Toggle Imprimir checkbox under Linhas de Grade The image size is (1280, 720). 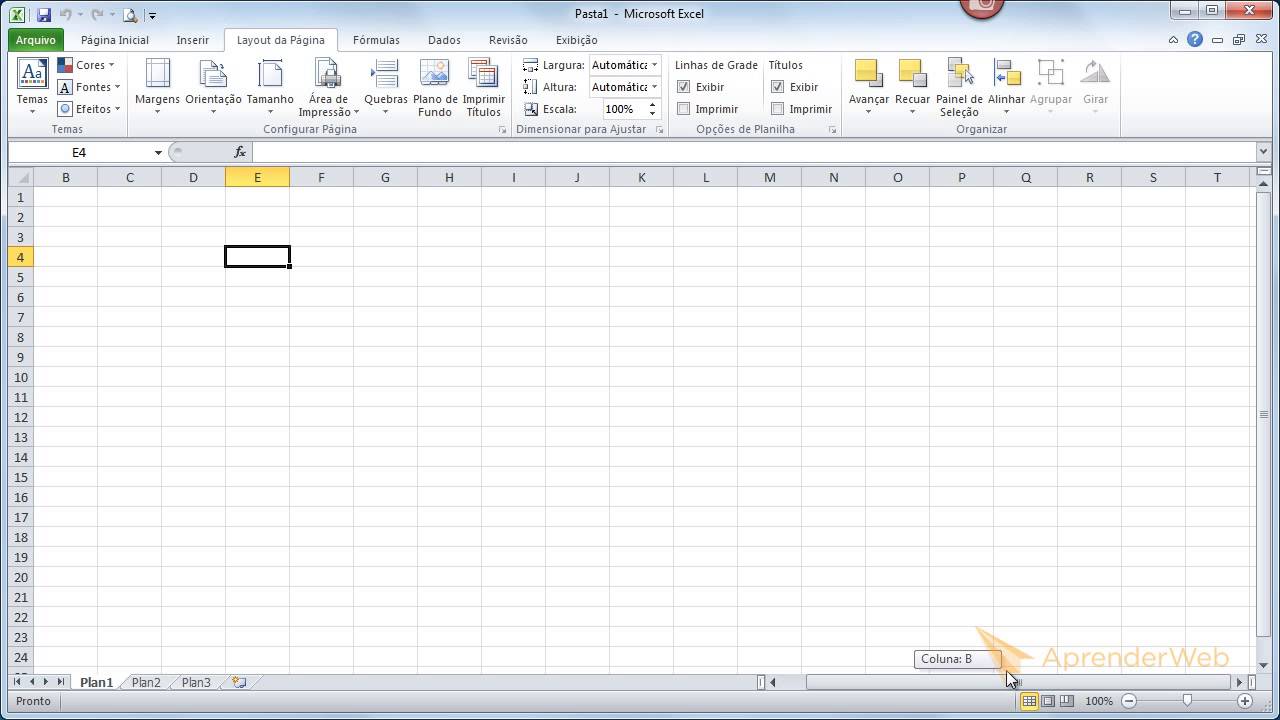pyautogui.click(x=684, y=109)
